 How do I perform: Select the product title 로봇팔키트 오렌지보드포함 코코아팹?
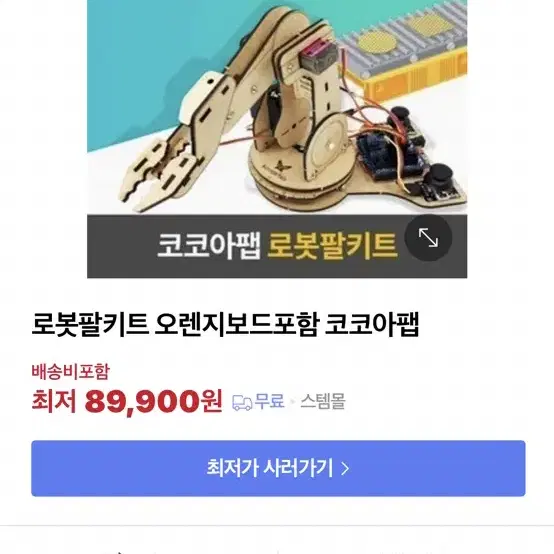click(x=225, y=324)
